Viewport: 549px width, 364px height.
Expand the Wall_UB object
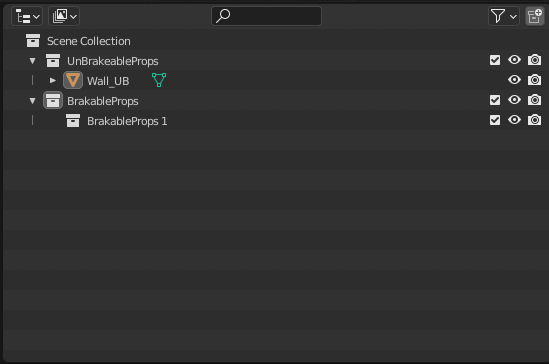coord(53,81)
